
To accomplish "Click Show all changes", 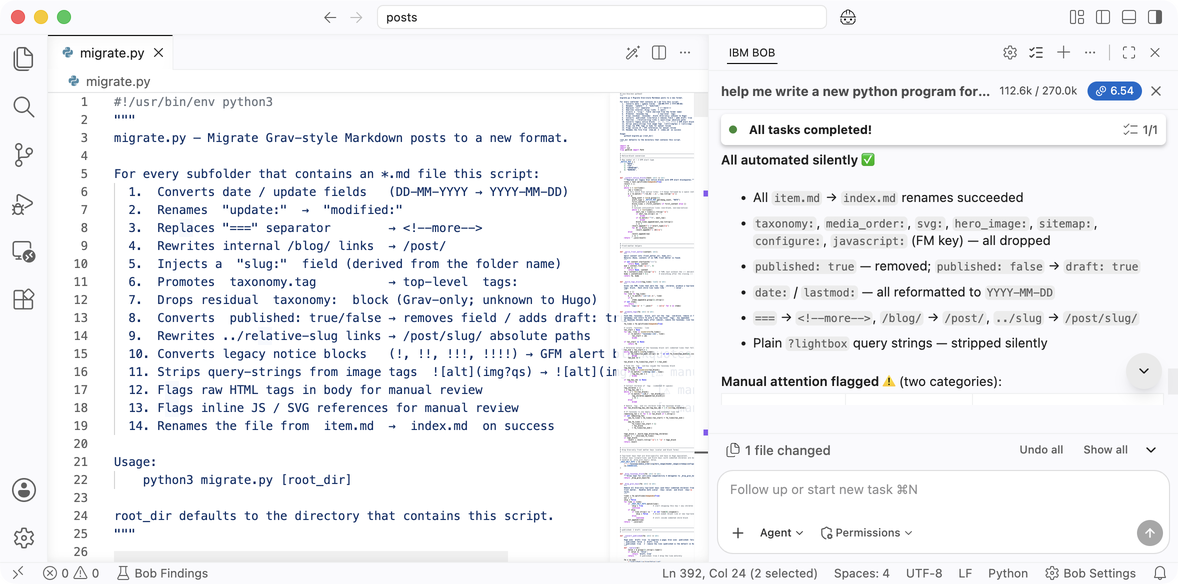I will [x=1105, y=449].
